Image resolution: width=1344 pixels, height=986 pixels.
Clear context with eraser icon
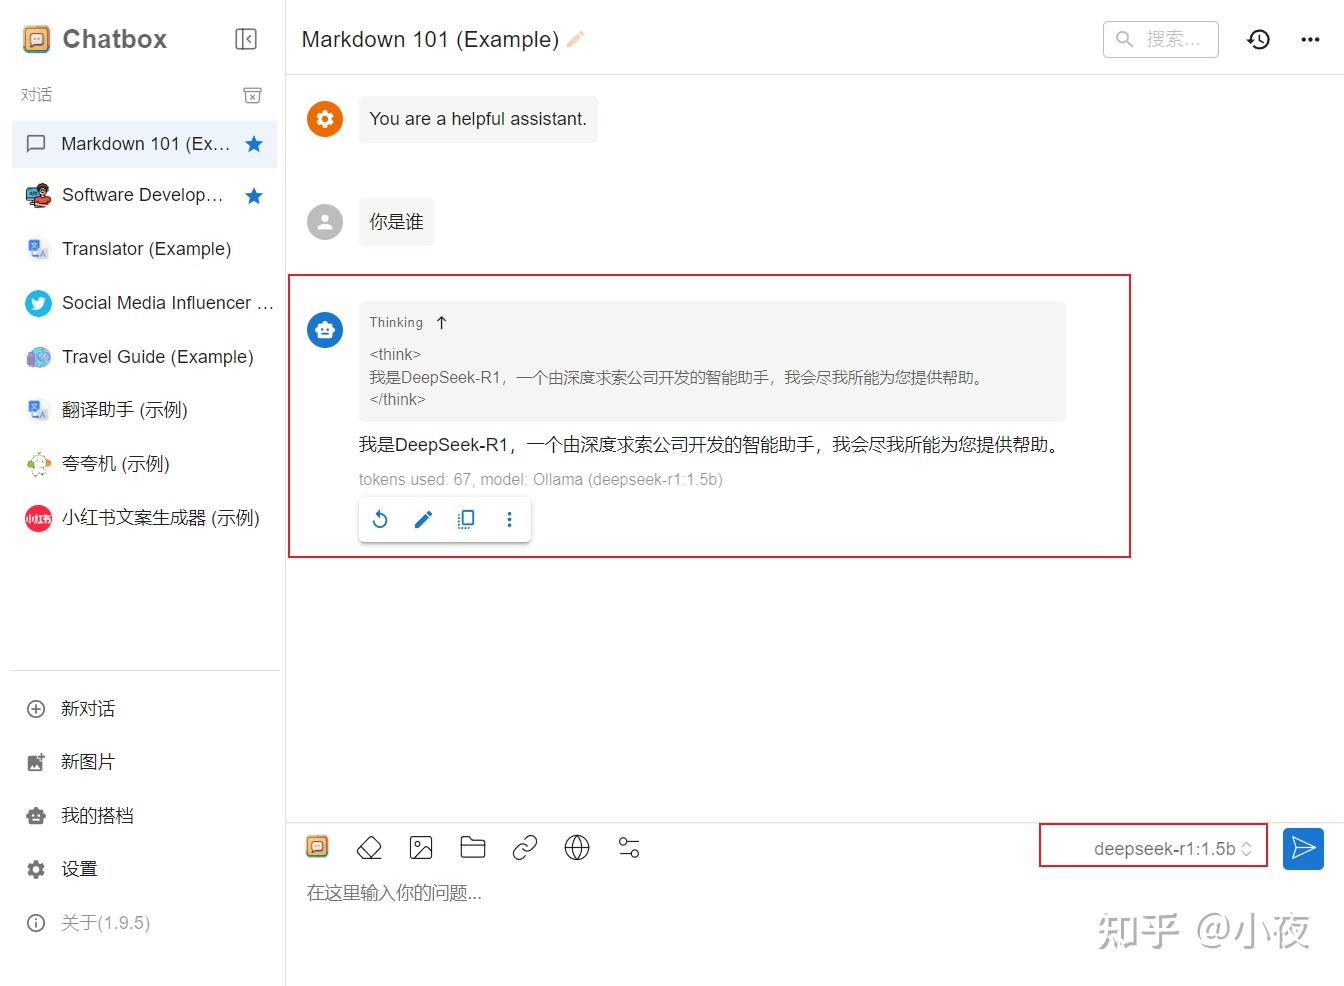[369, 848]
